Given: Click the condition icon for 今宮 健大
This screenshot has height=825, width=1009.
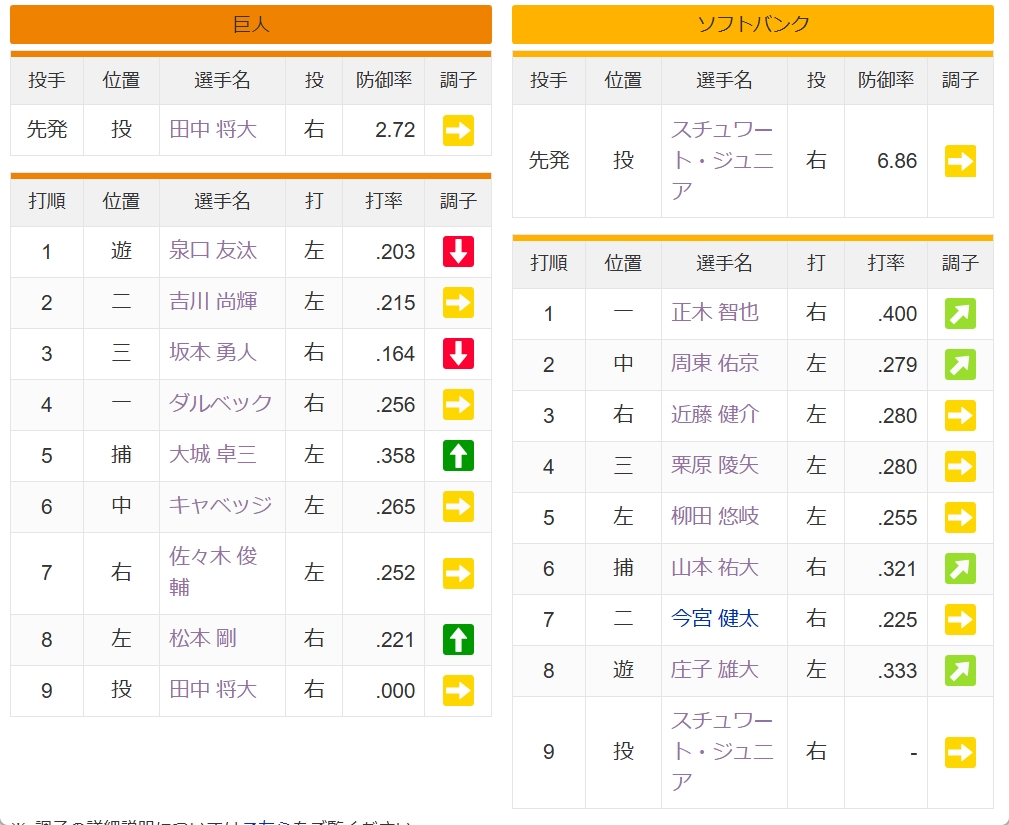Looking at the screenshot, I should (960, 619).
